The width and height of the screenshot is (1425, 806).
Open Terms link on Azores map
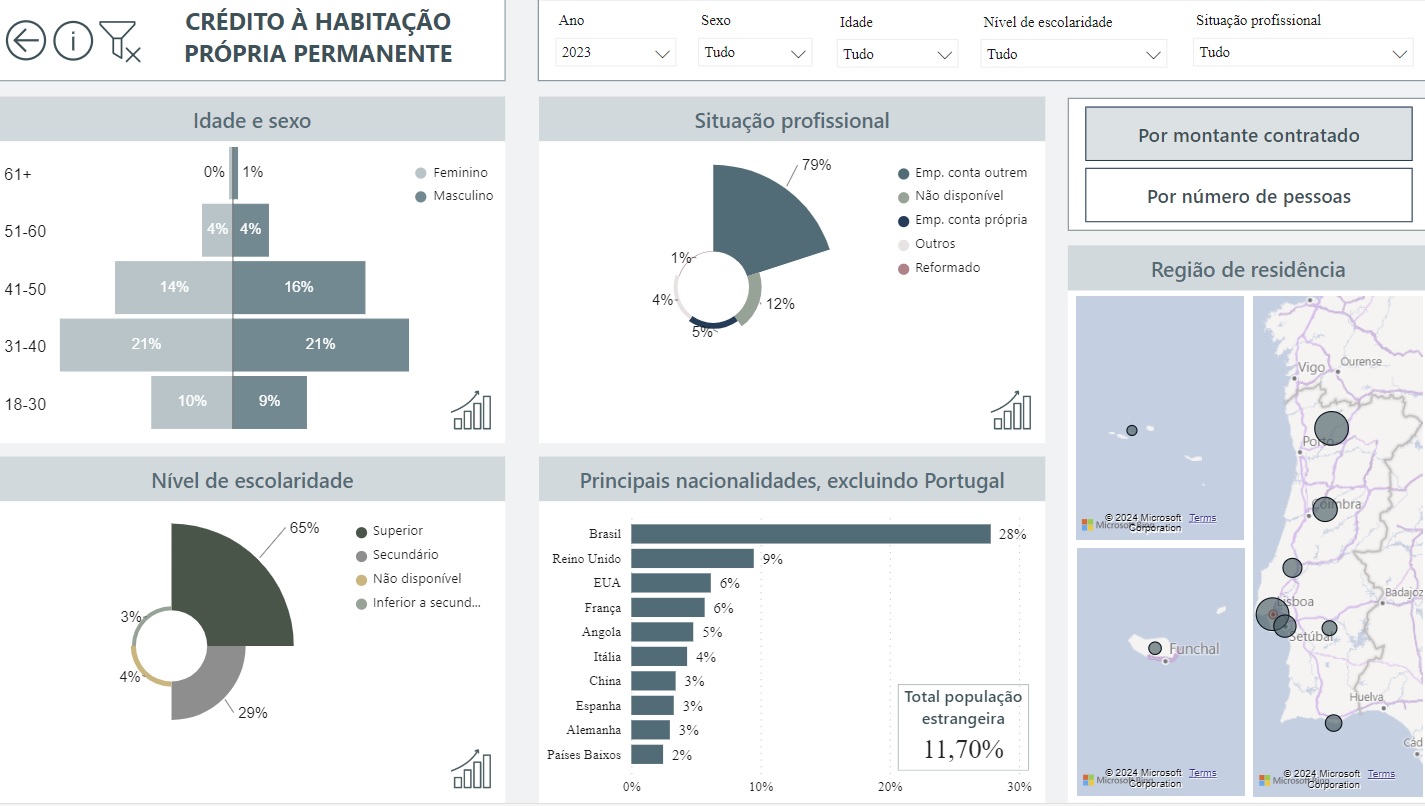point(1202,518)
